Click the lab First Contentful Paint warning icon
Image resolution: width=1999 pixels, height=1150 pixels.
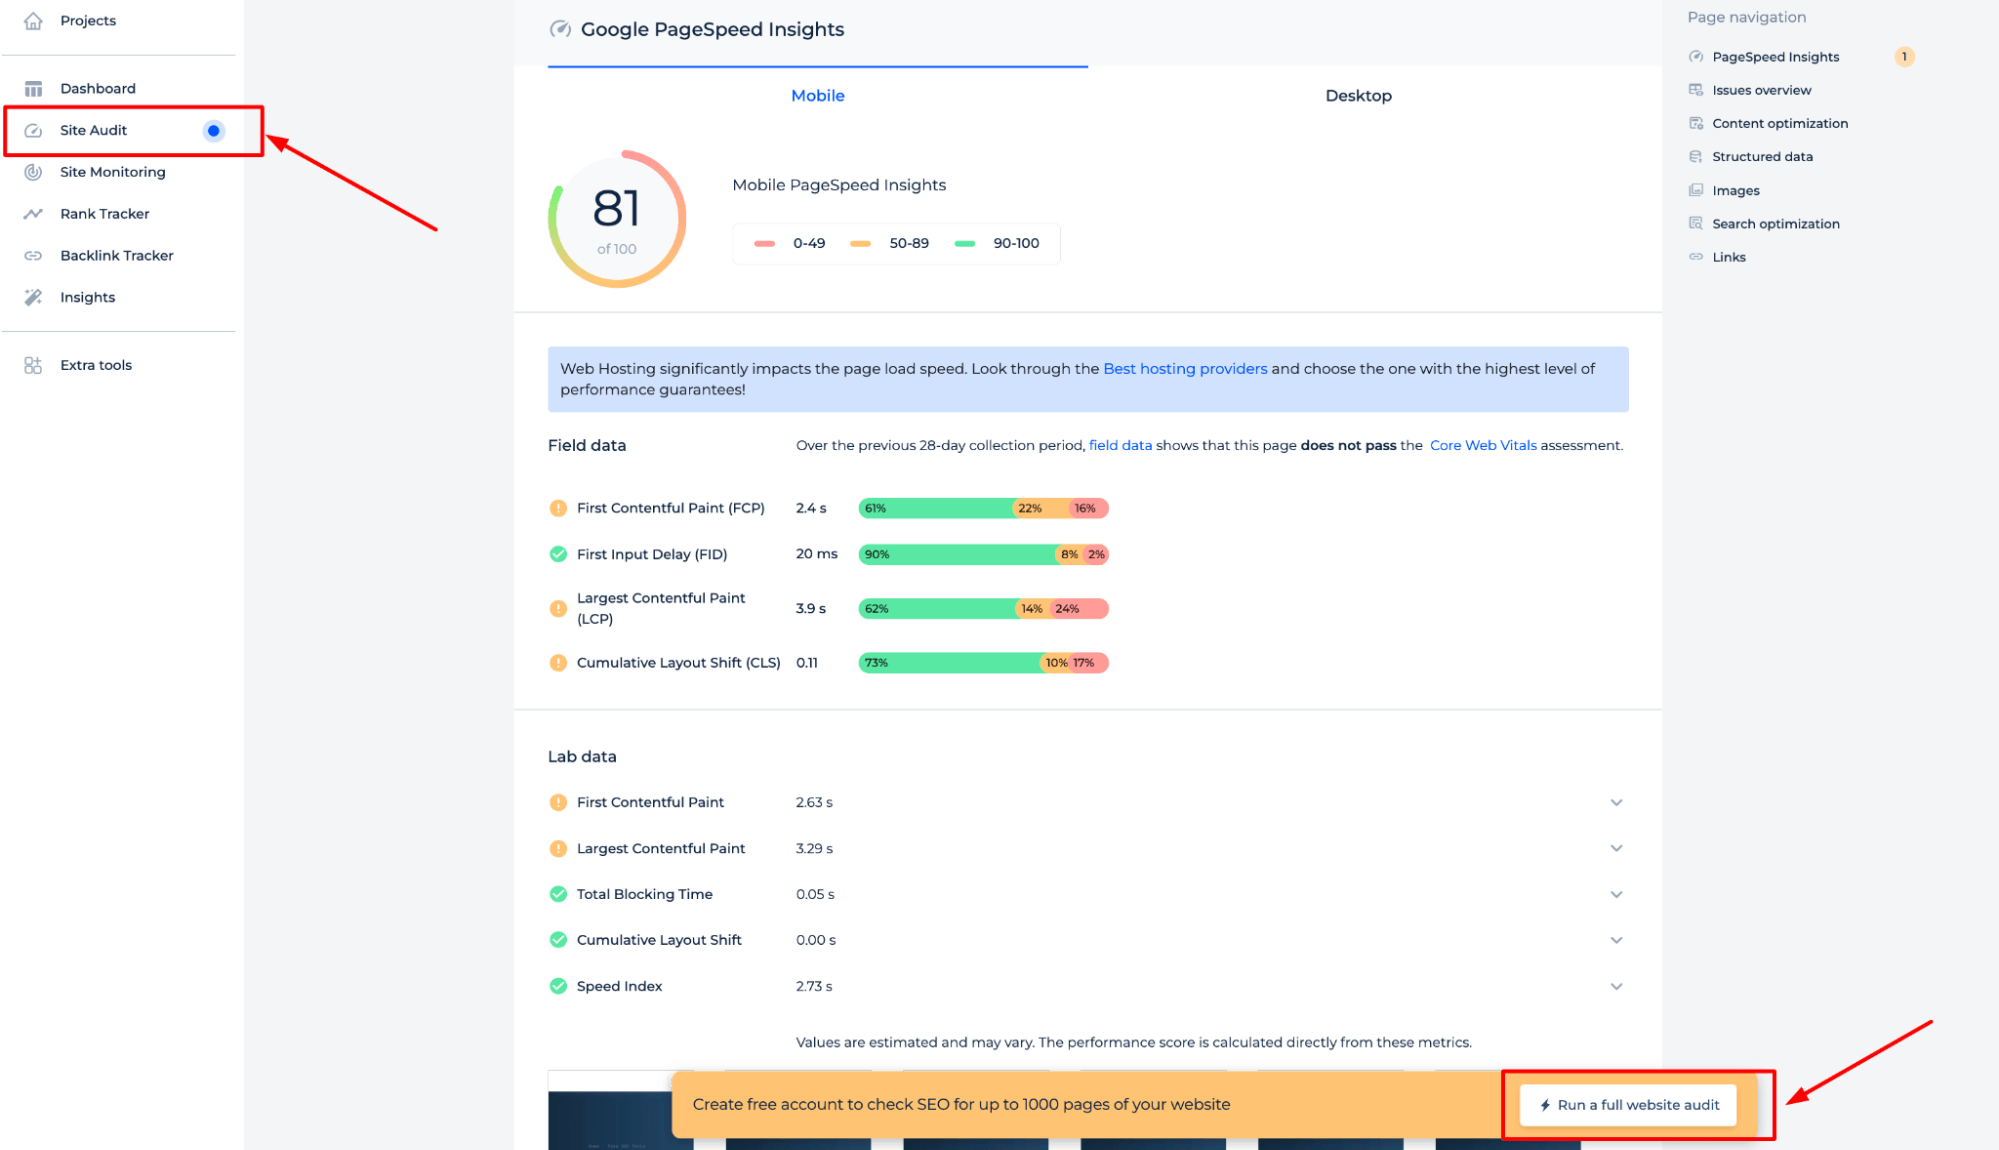point(558,802)
